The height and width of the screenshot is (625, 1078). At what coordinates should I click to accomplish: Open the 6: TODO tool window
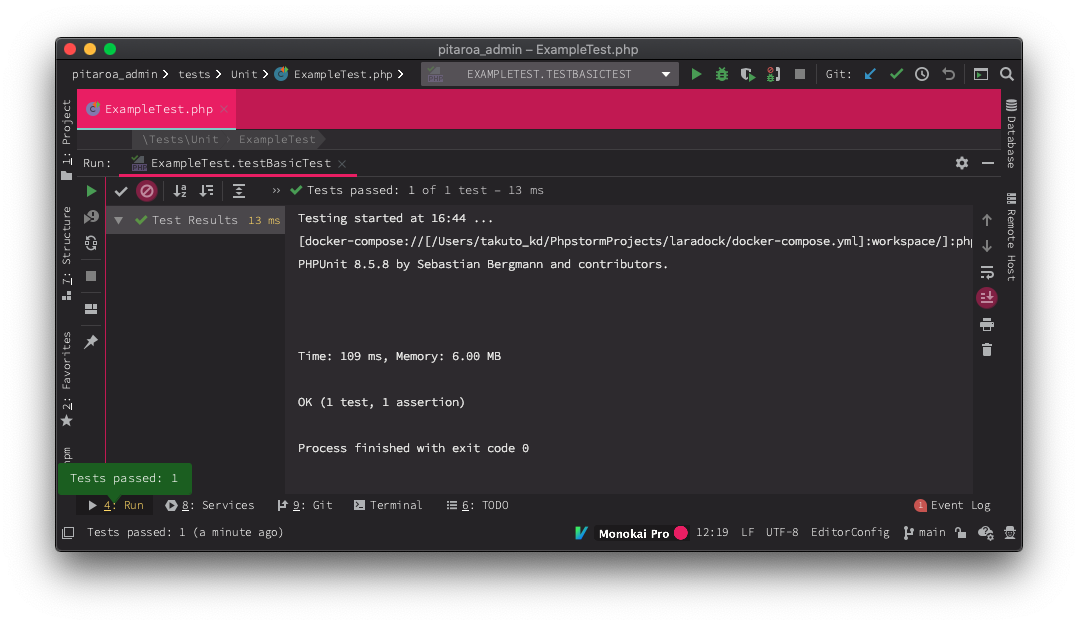477,505
